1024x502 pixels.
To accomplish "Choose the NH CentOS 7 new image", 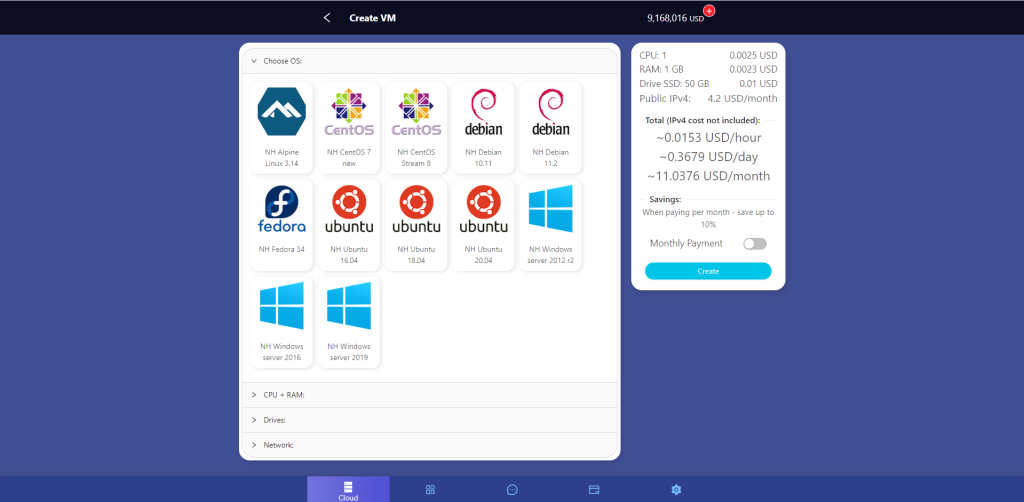I will click(348, 127).
